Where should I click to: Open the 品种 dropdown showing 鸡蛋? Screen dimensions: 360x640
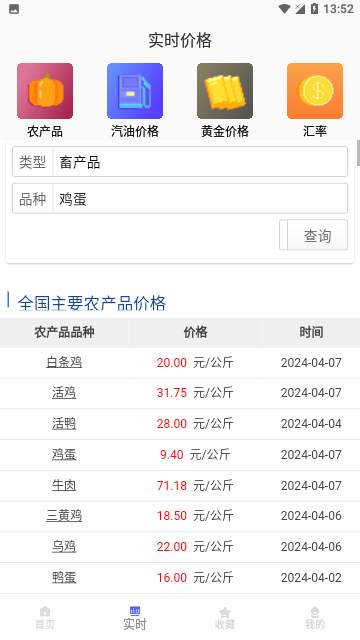click(180, 198)
